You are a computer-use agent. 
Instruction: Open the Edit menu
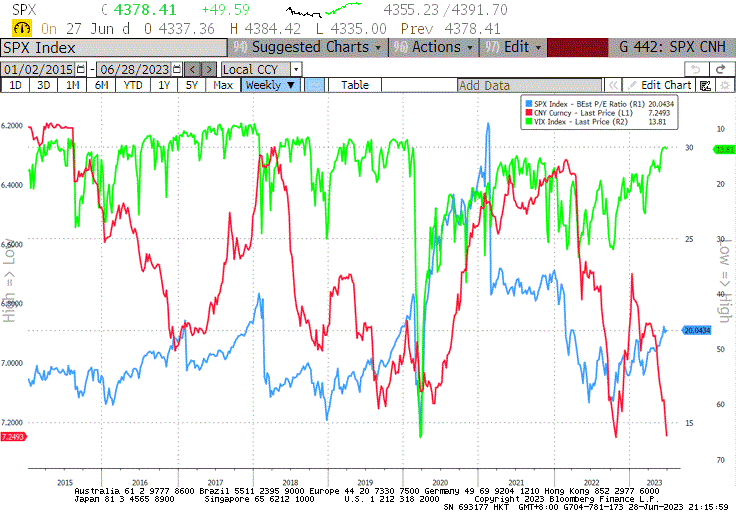pyautogui.click(x=514, y=47)
